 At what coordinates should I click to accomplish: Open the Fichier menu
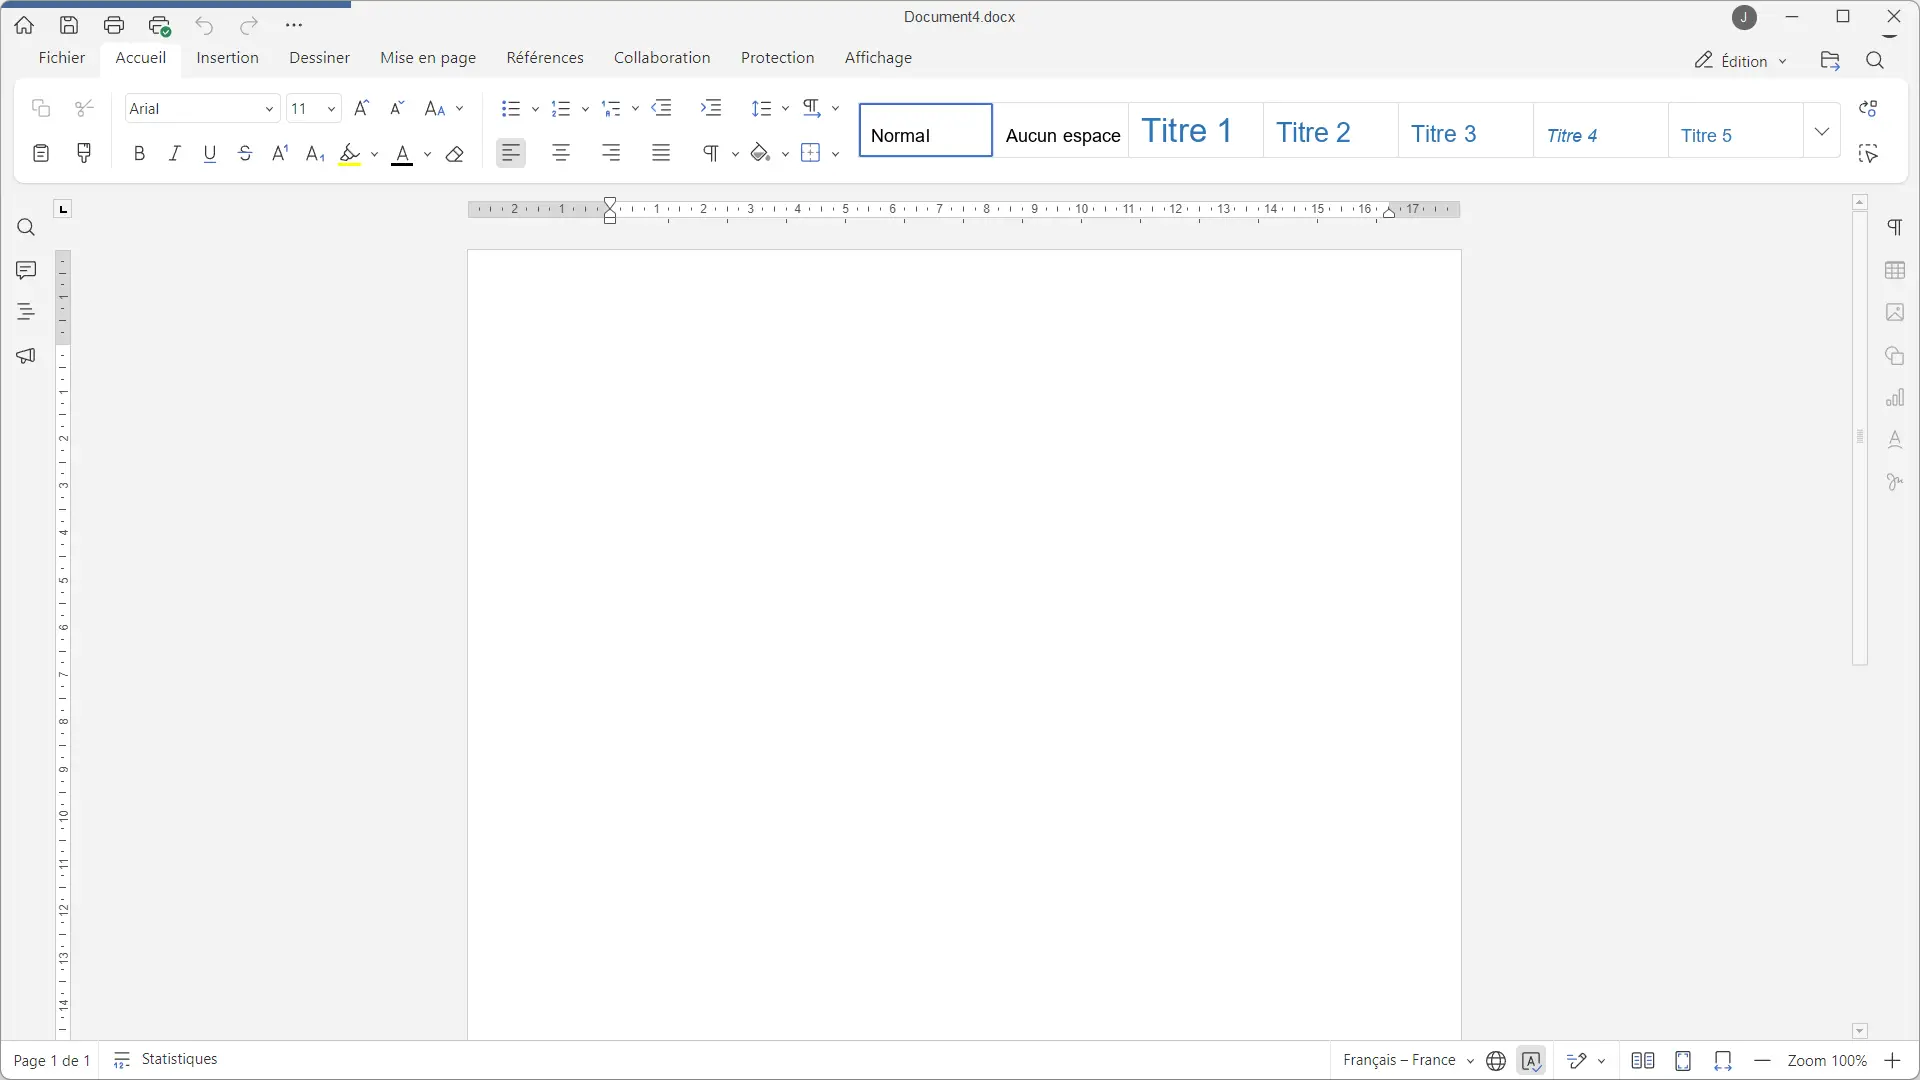point(62,58)
